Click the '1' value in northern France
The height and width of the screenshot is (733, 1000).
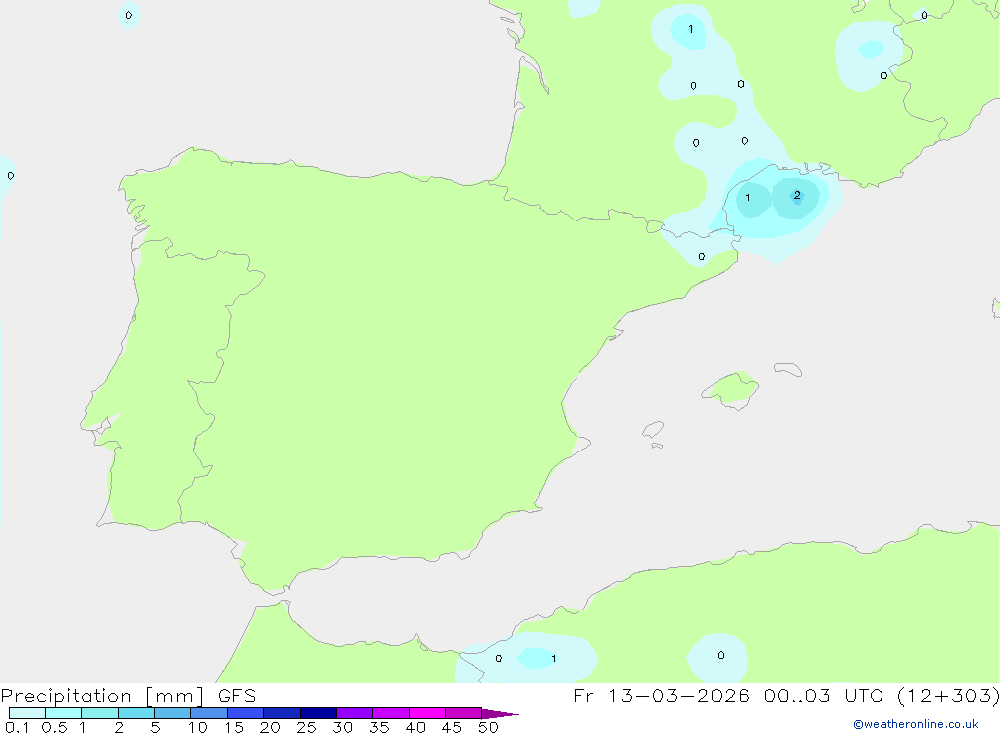point(691,29)
